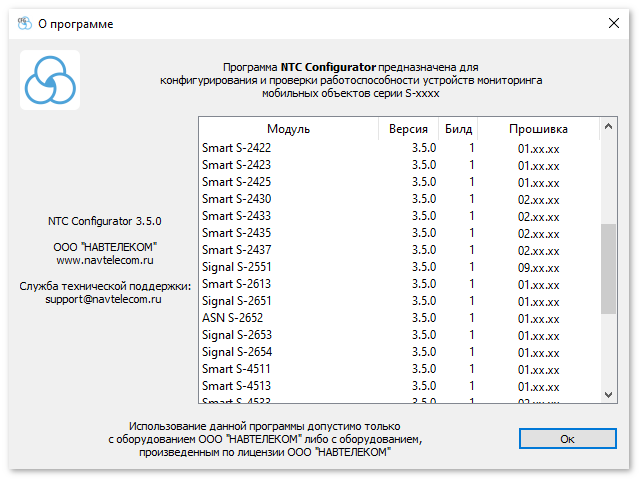
Task: Click the scrollbar down arrow
Action: pyautogui.click(x=608, y=395)
